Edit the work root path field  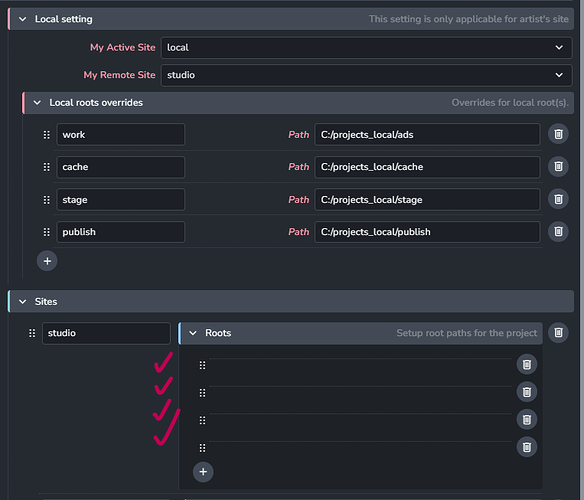click(427, 135)
